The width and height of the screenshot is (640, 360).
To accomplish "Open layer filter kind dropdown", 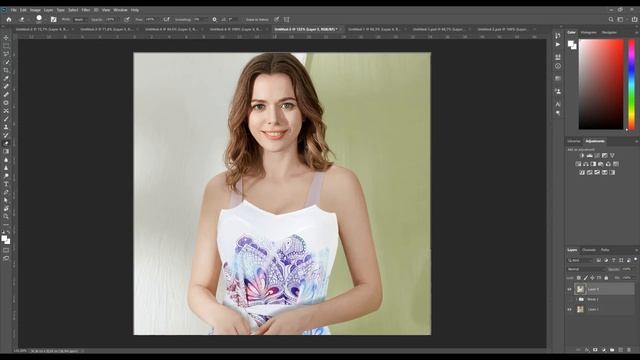I will tap(580, 260).
